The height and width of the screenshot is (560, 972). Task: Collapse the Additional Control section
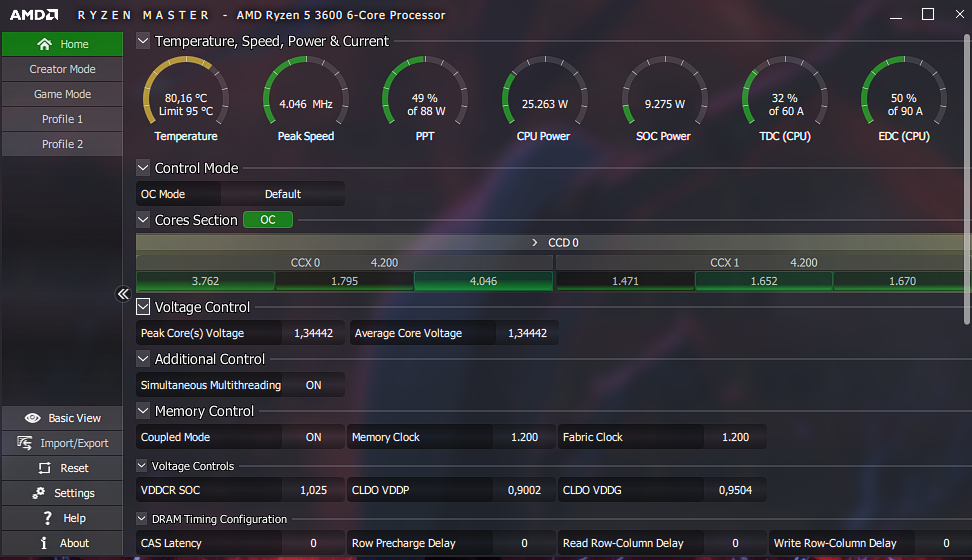click(x=143, y=358)
